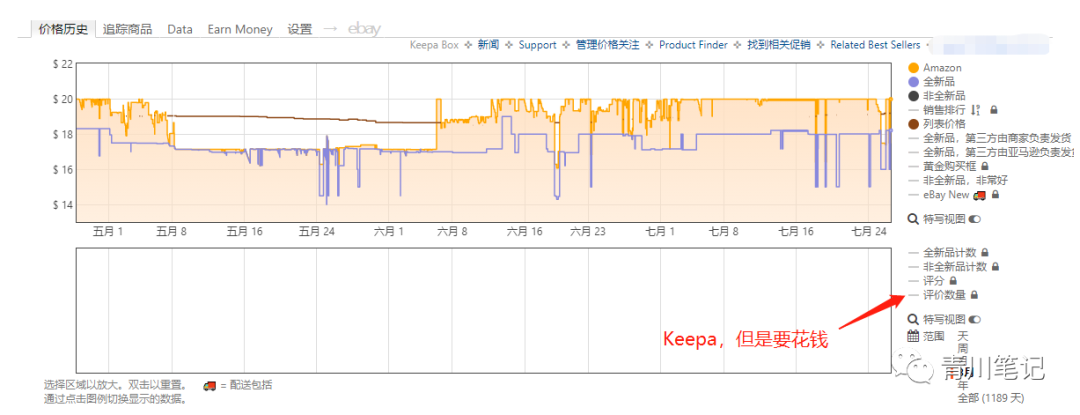The width and height of the screenshot is (1080, 415).
Task: Click the 七月 16 date label
Action: click(x=796, y=231)
